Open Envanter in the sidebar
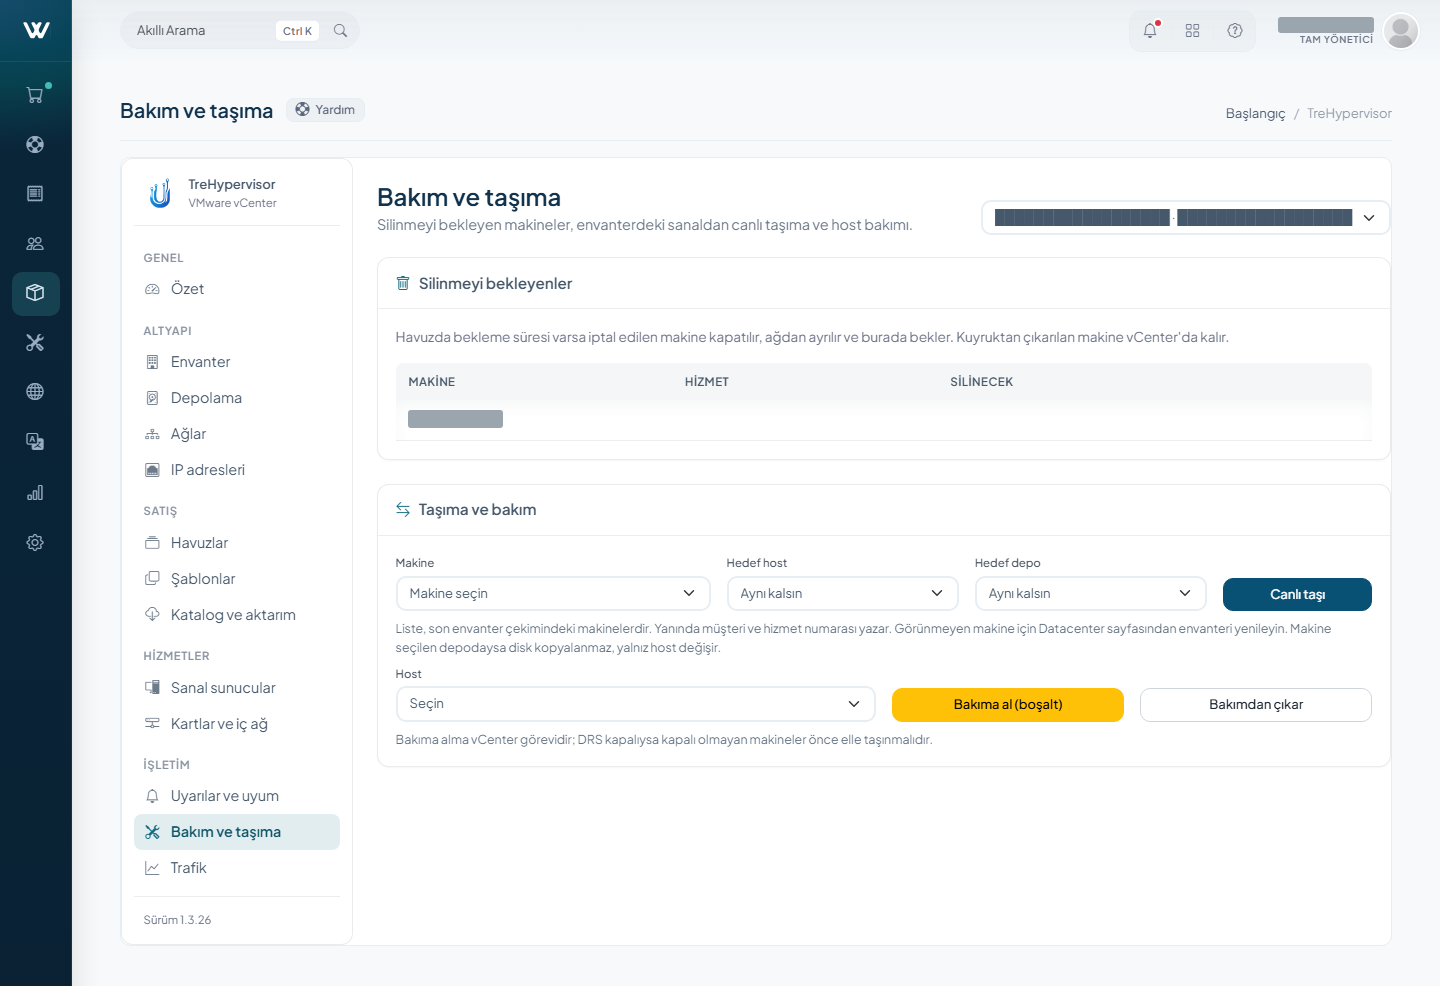Screen dimensions: 1440x986 point(237,362)
